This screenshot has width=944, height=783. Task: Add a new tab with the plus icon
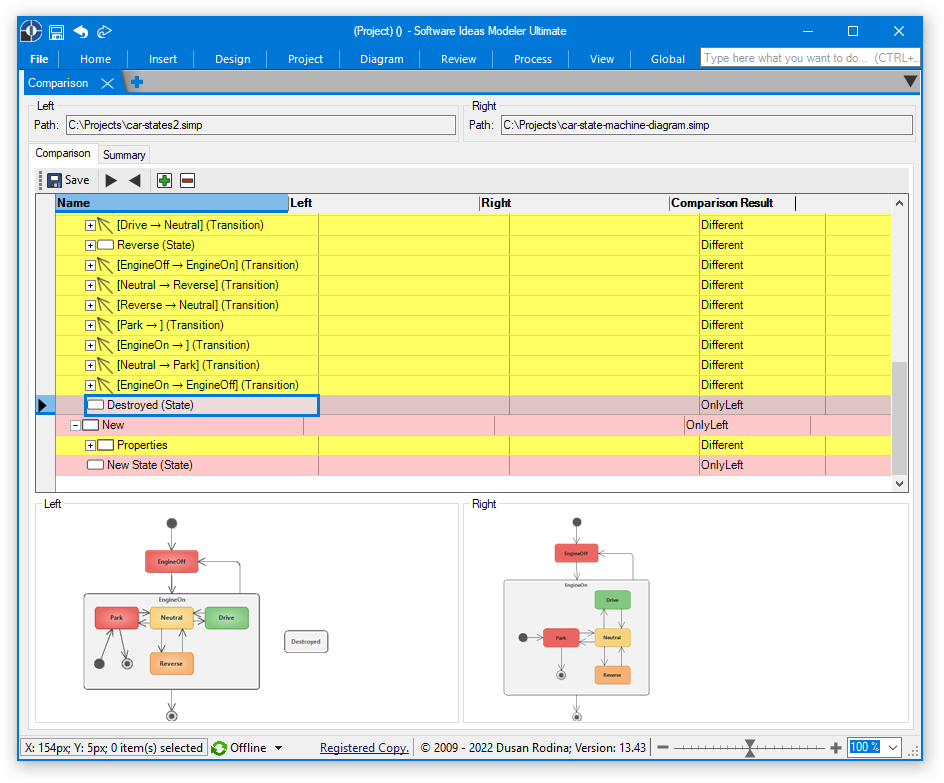click(137, 82)
